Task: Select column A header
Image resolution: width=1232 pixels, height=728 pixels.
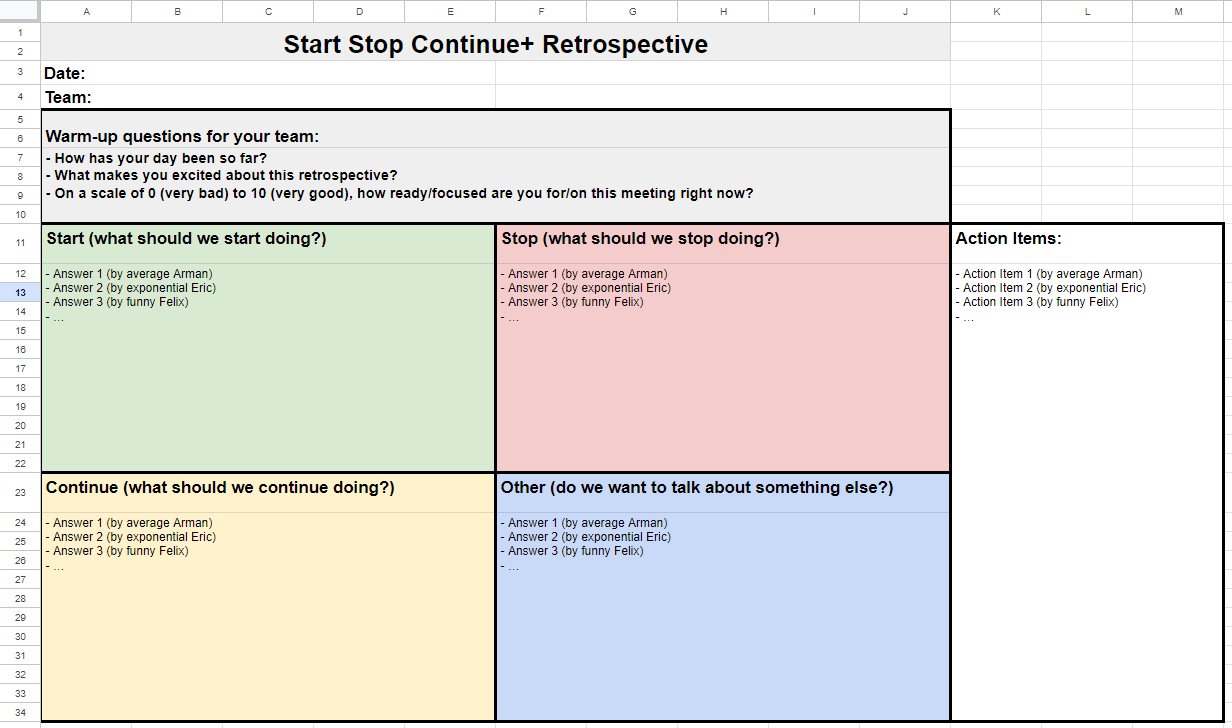Action: (x=86, y=11)
